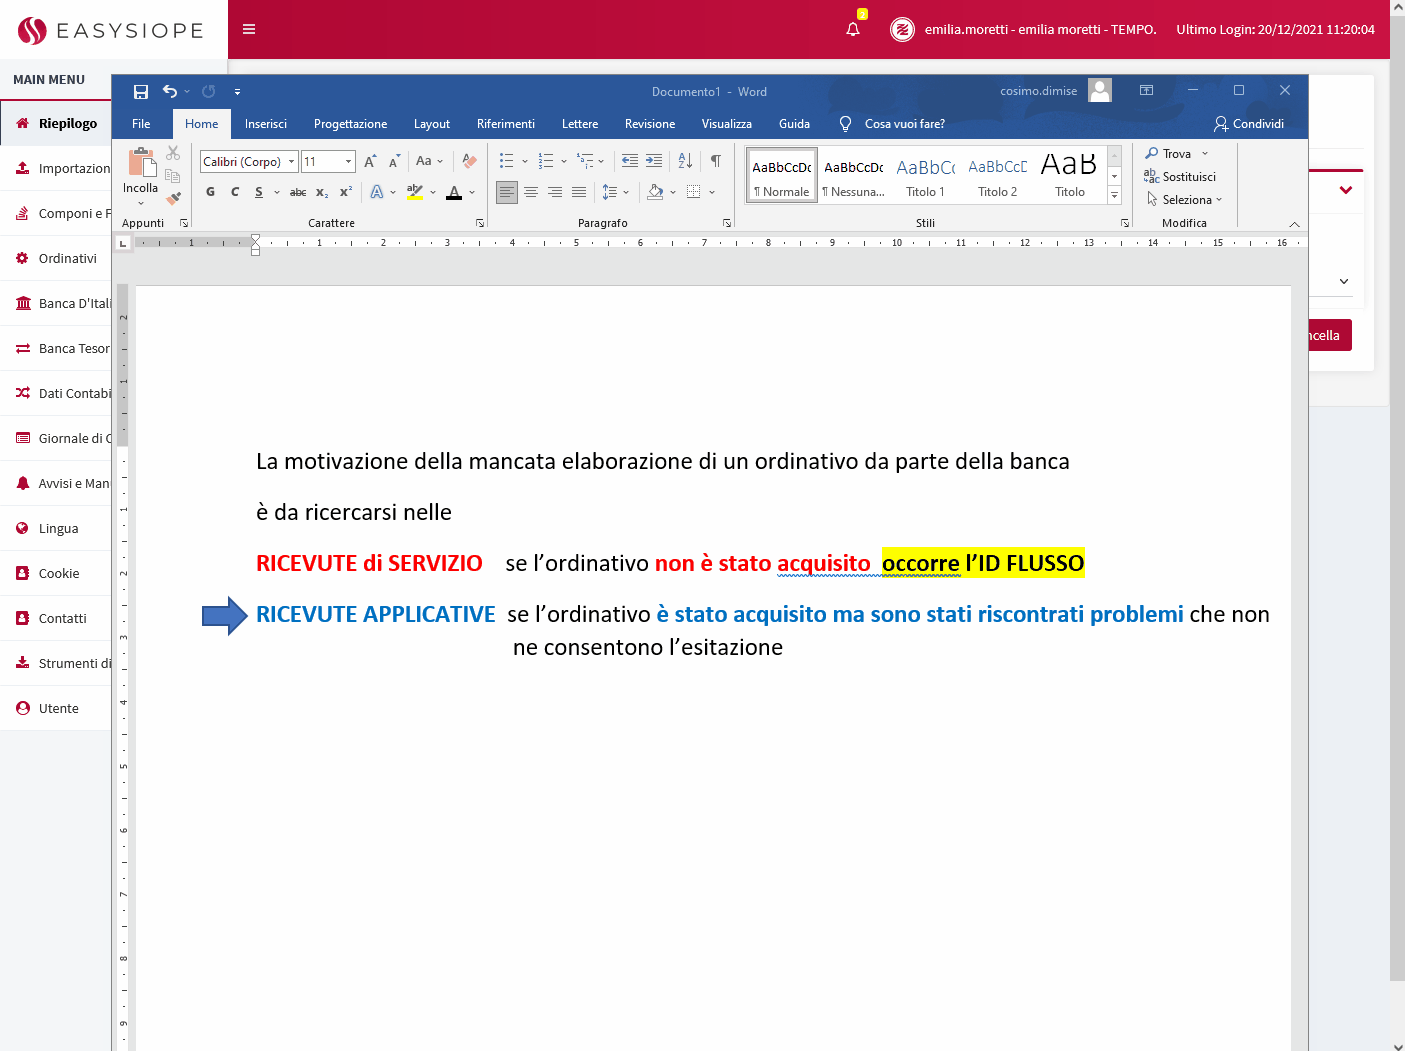The image size is (1405, 1051).
Task: Sort text with the A-Z icon
Action: [x=686, y=161]
